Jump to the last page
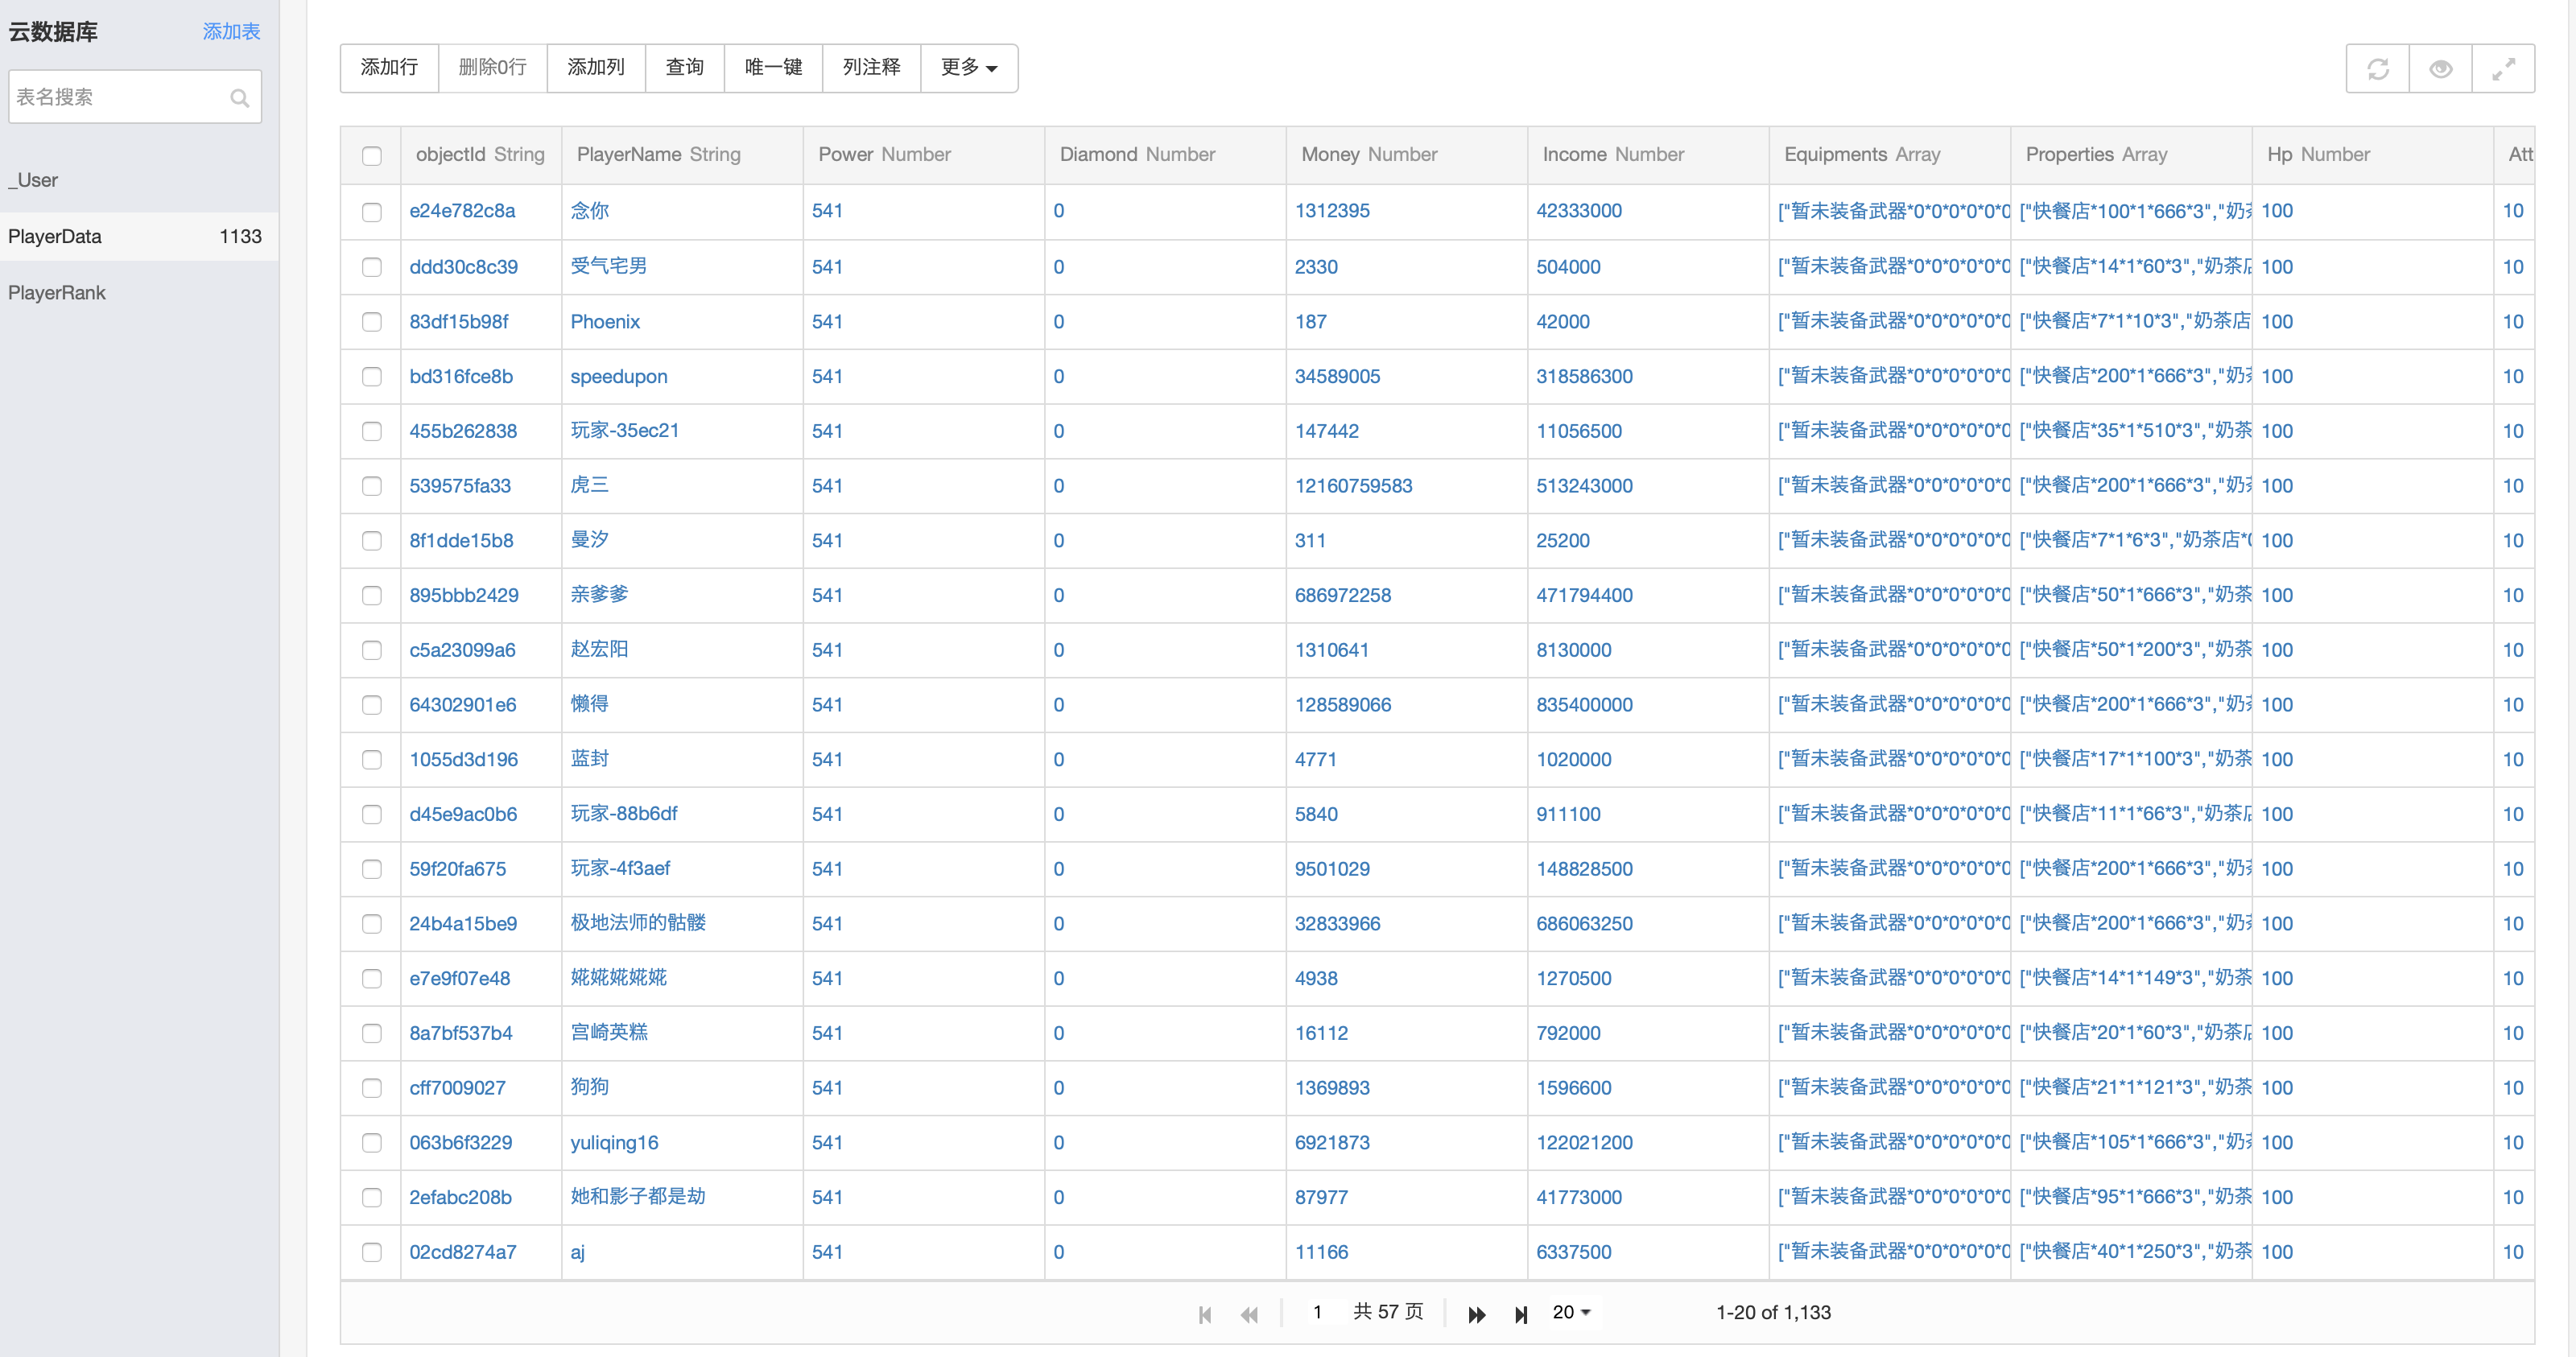2576x1357 pixels. 1520,1314
